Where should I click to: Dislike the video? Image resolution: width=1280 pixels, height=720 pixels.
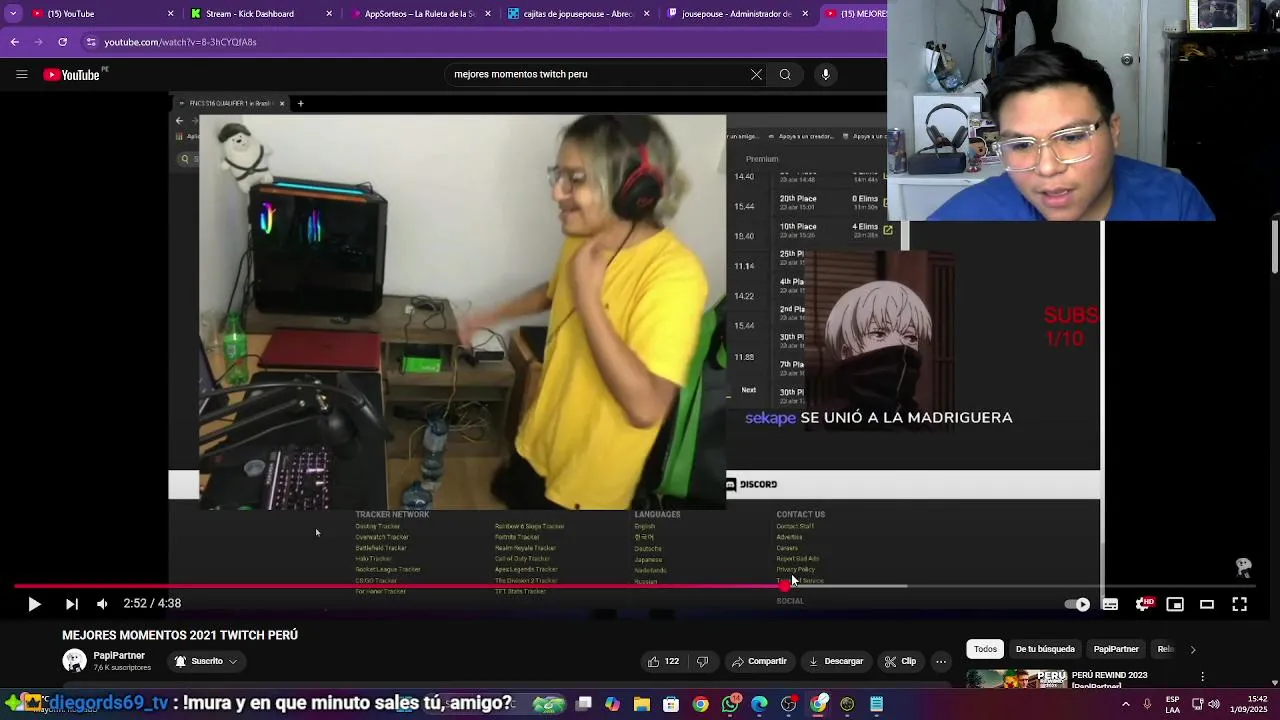click(x=702, y=661)
